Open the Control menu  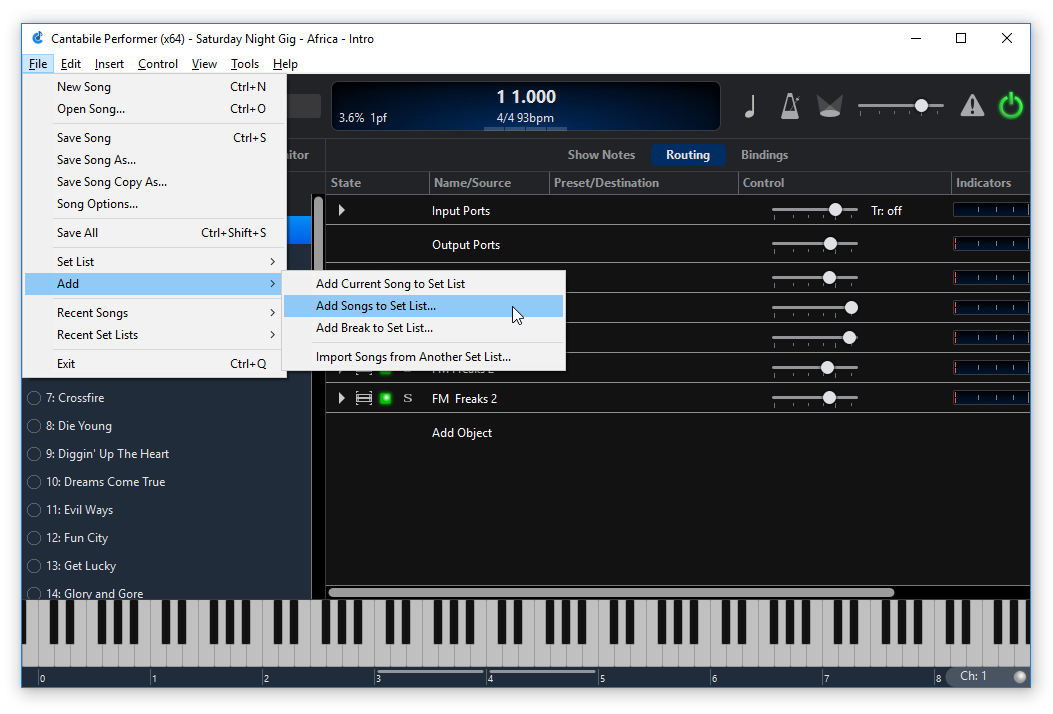click(158, 64)
